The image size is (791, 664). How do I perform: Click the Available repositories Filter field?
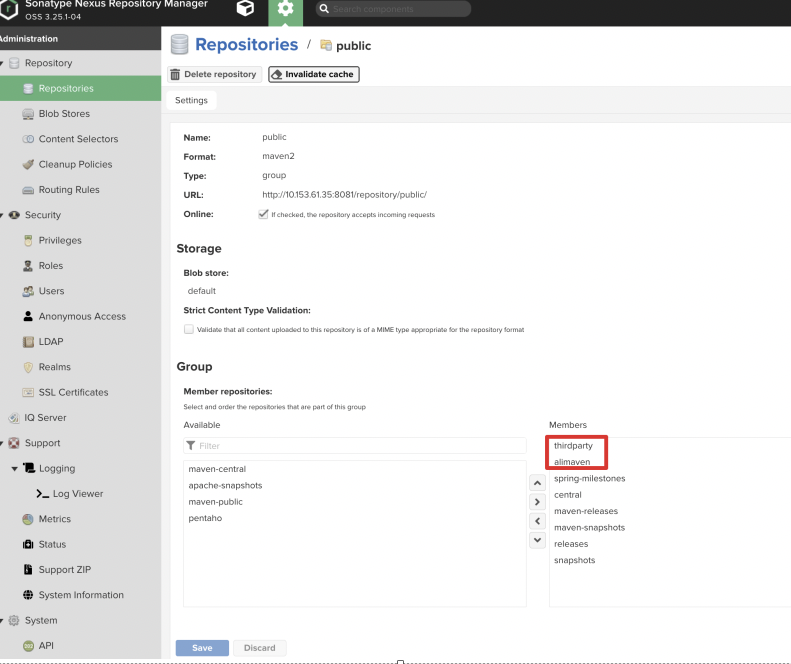[x=355, y=446]
